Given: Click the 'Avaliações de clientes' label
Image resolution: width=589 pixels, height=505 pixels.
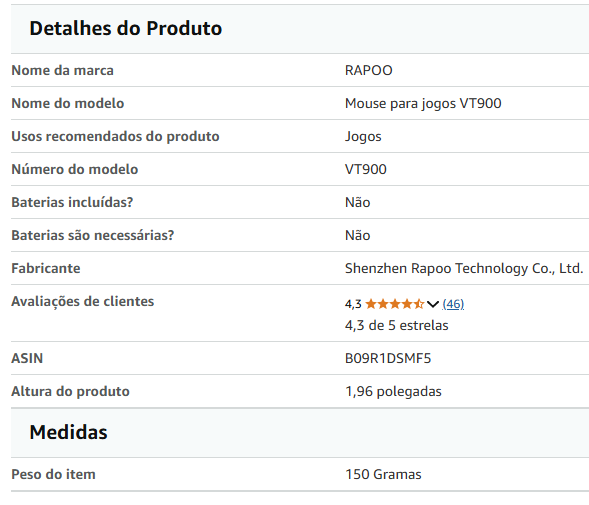Looking at the screenshot, I should coord(83,301).
